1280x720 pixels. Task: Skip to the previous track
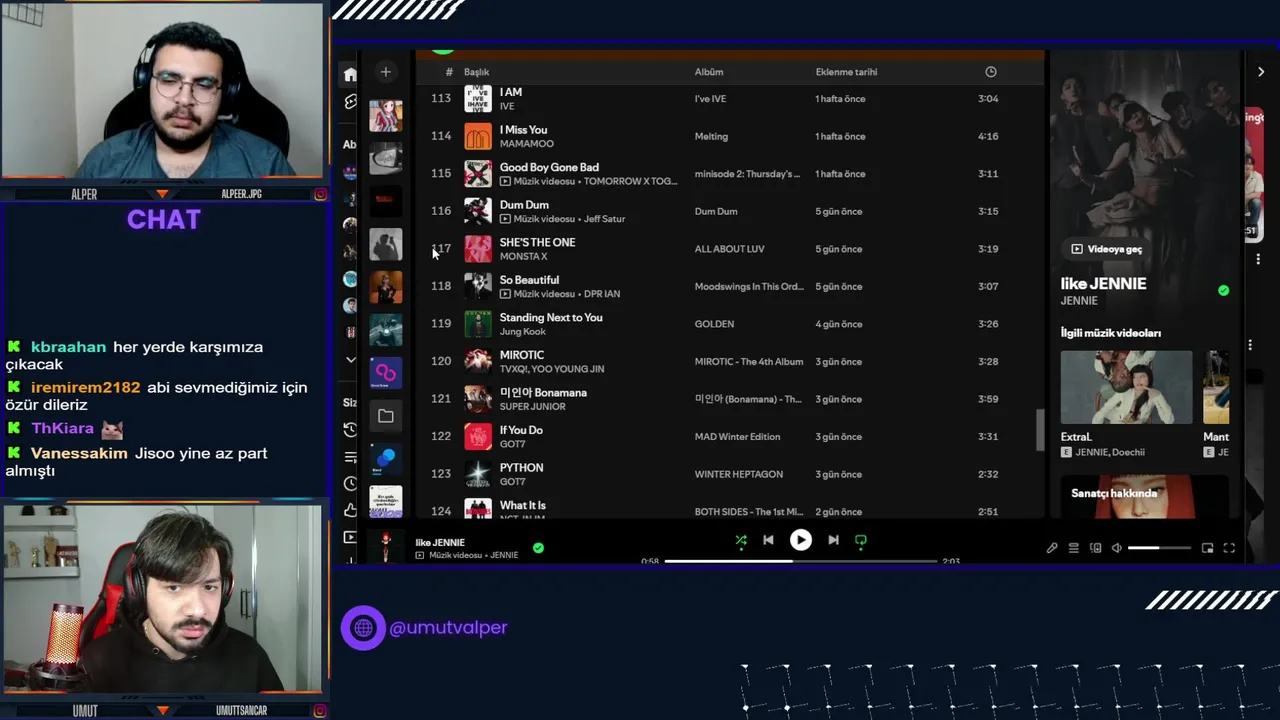coord(768,540)
